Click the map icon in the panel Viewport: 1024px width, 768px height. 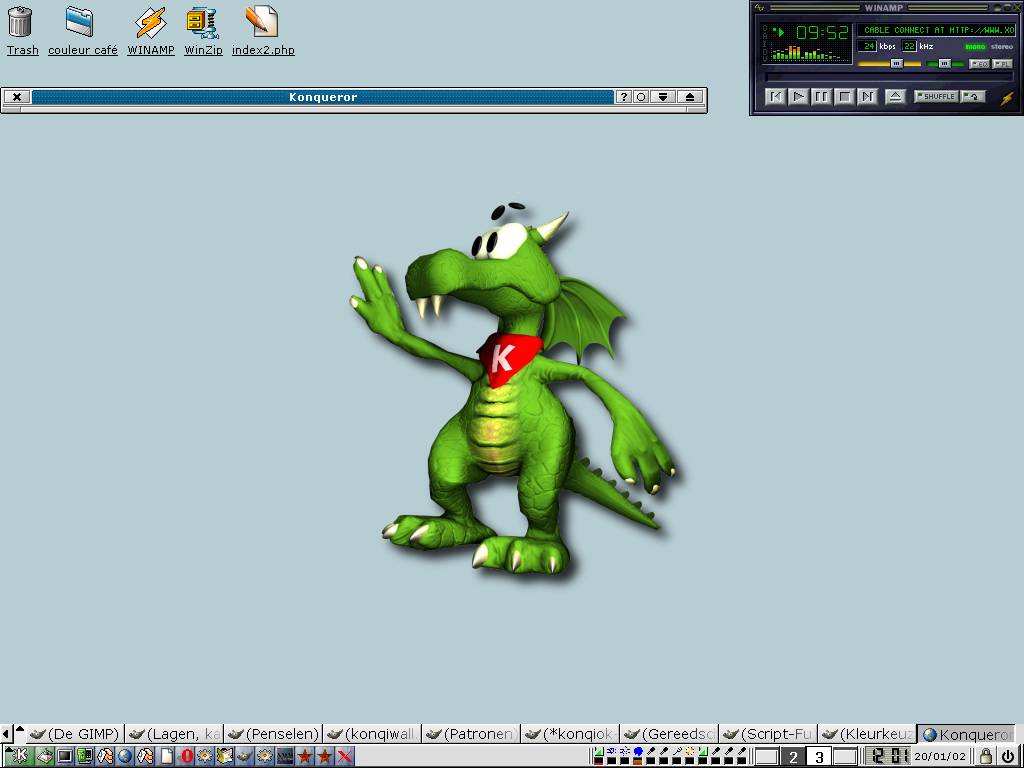pyautogui.click(x=225, y=756)
